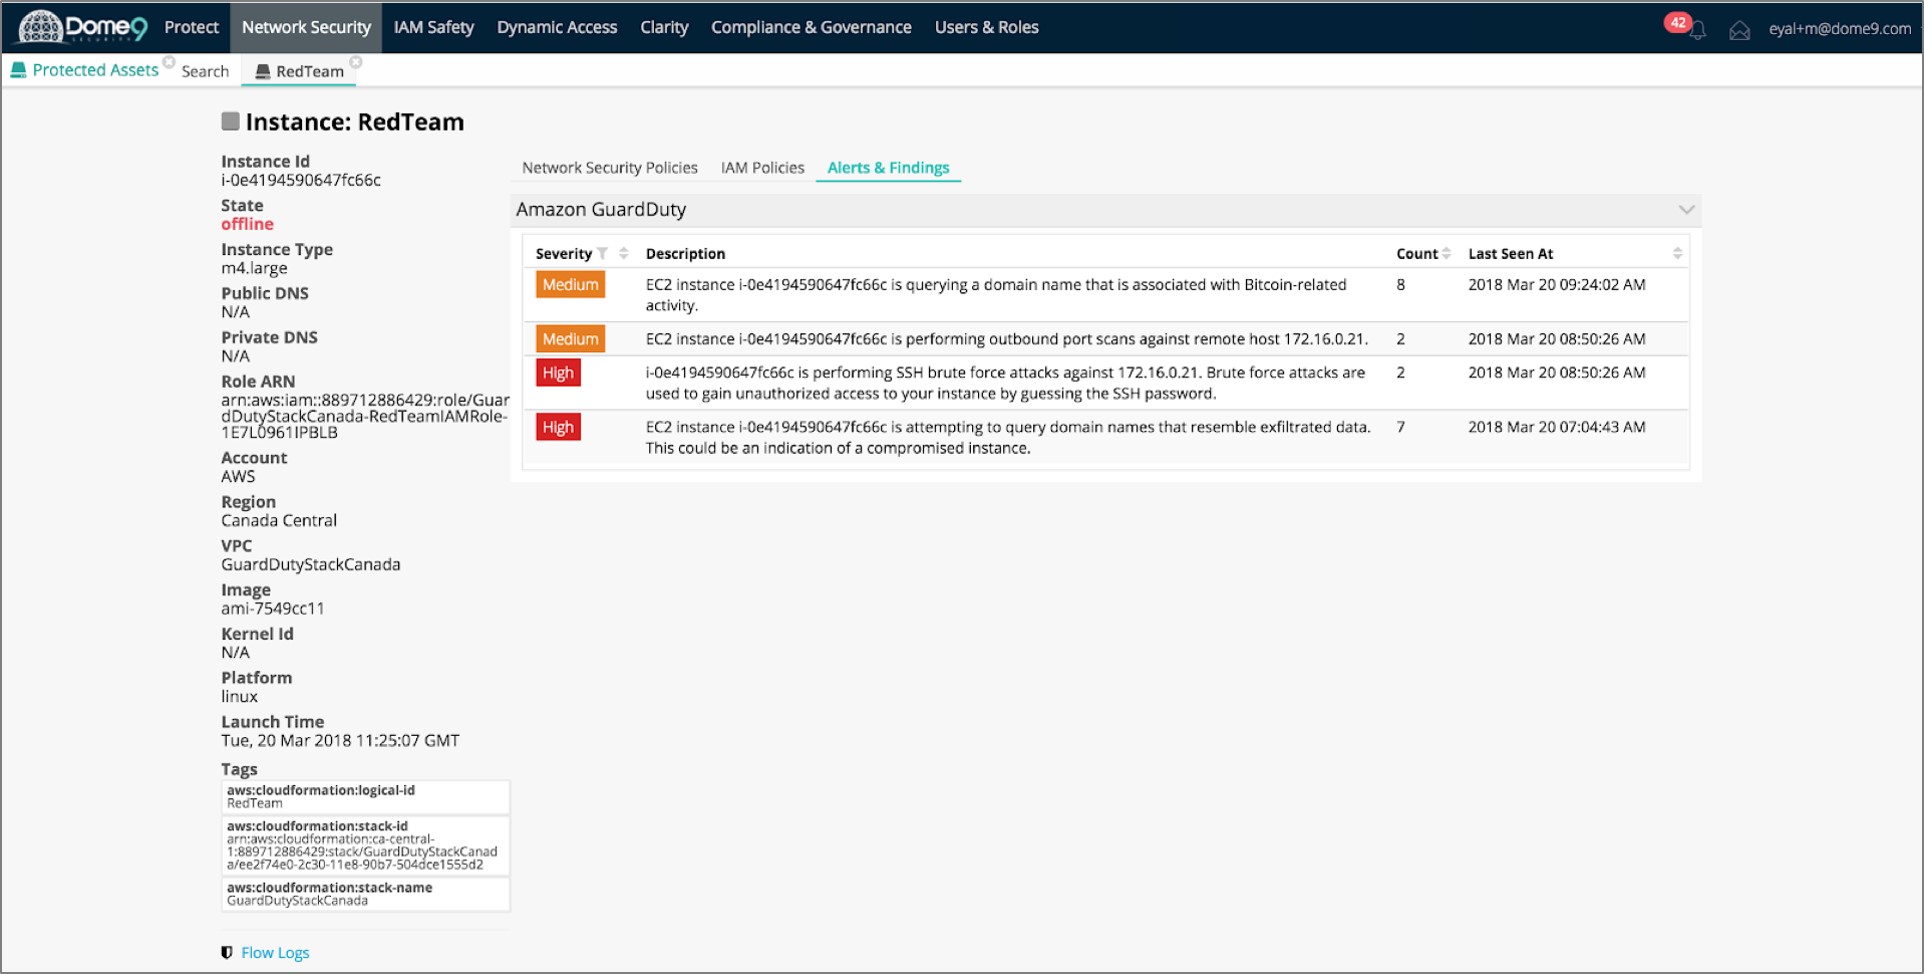The height and width of the screenshot is (974, 1924).
Task: Sort by the Count column arrows
Action: [x=1446, y=253]
